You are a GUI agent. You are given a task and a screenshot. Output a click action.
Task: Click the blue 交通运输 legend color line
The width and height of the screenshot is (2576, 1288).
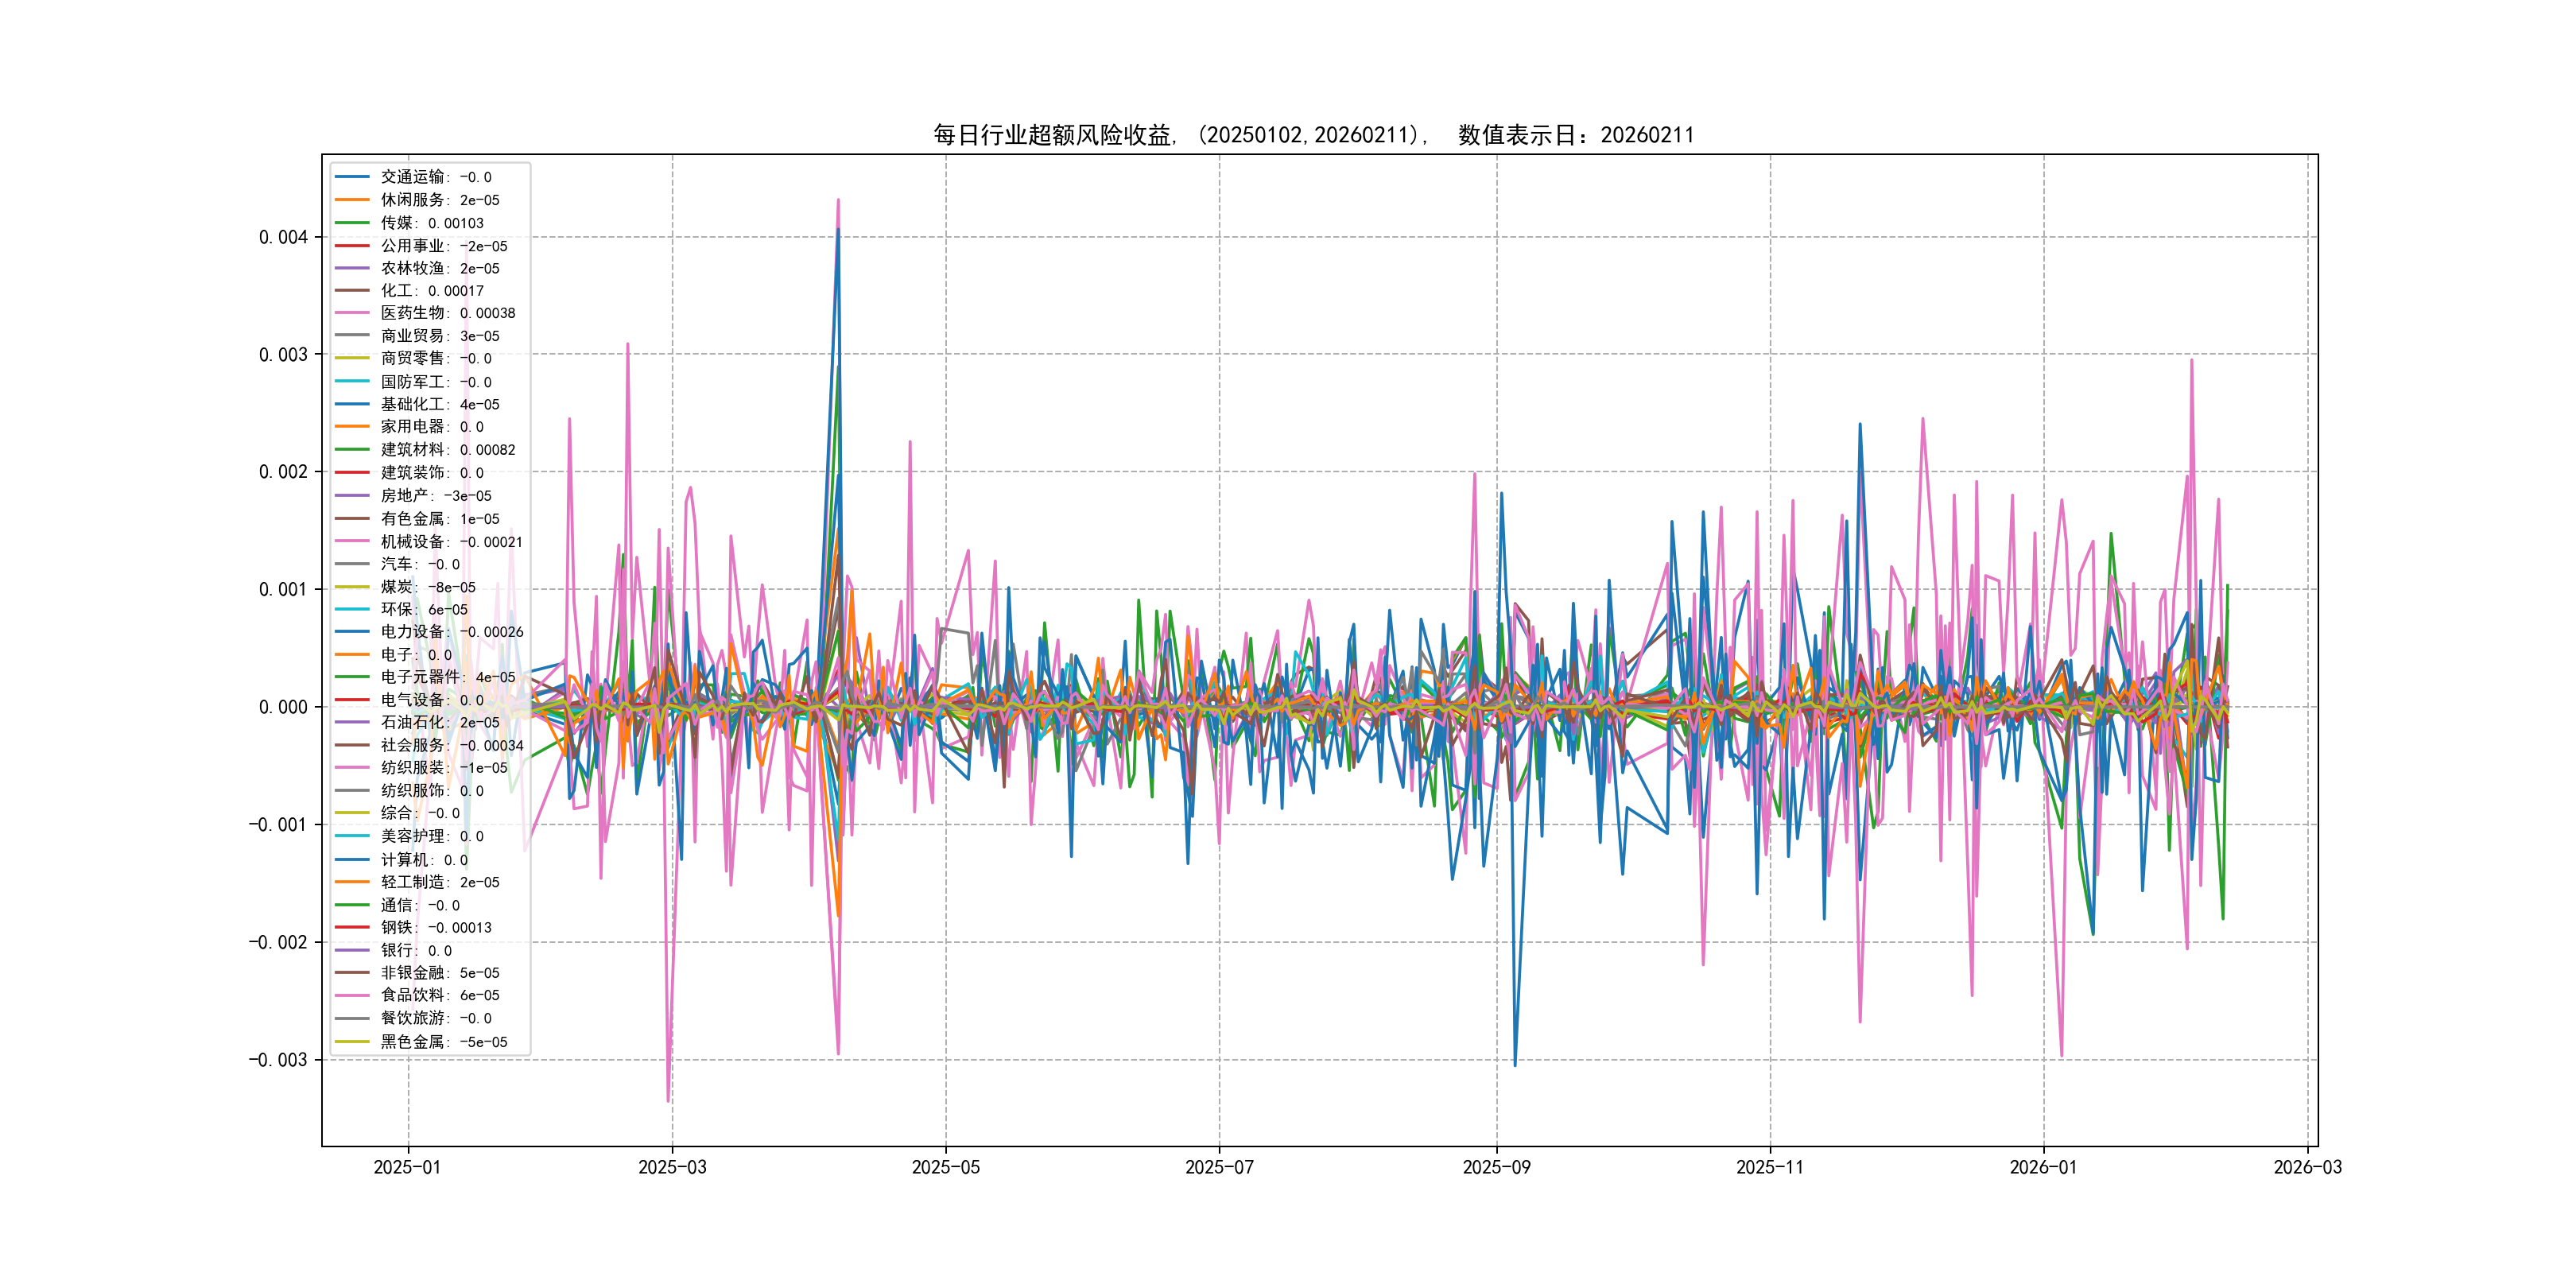pos(352,177)
